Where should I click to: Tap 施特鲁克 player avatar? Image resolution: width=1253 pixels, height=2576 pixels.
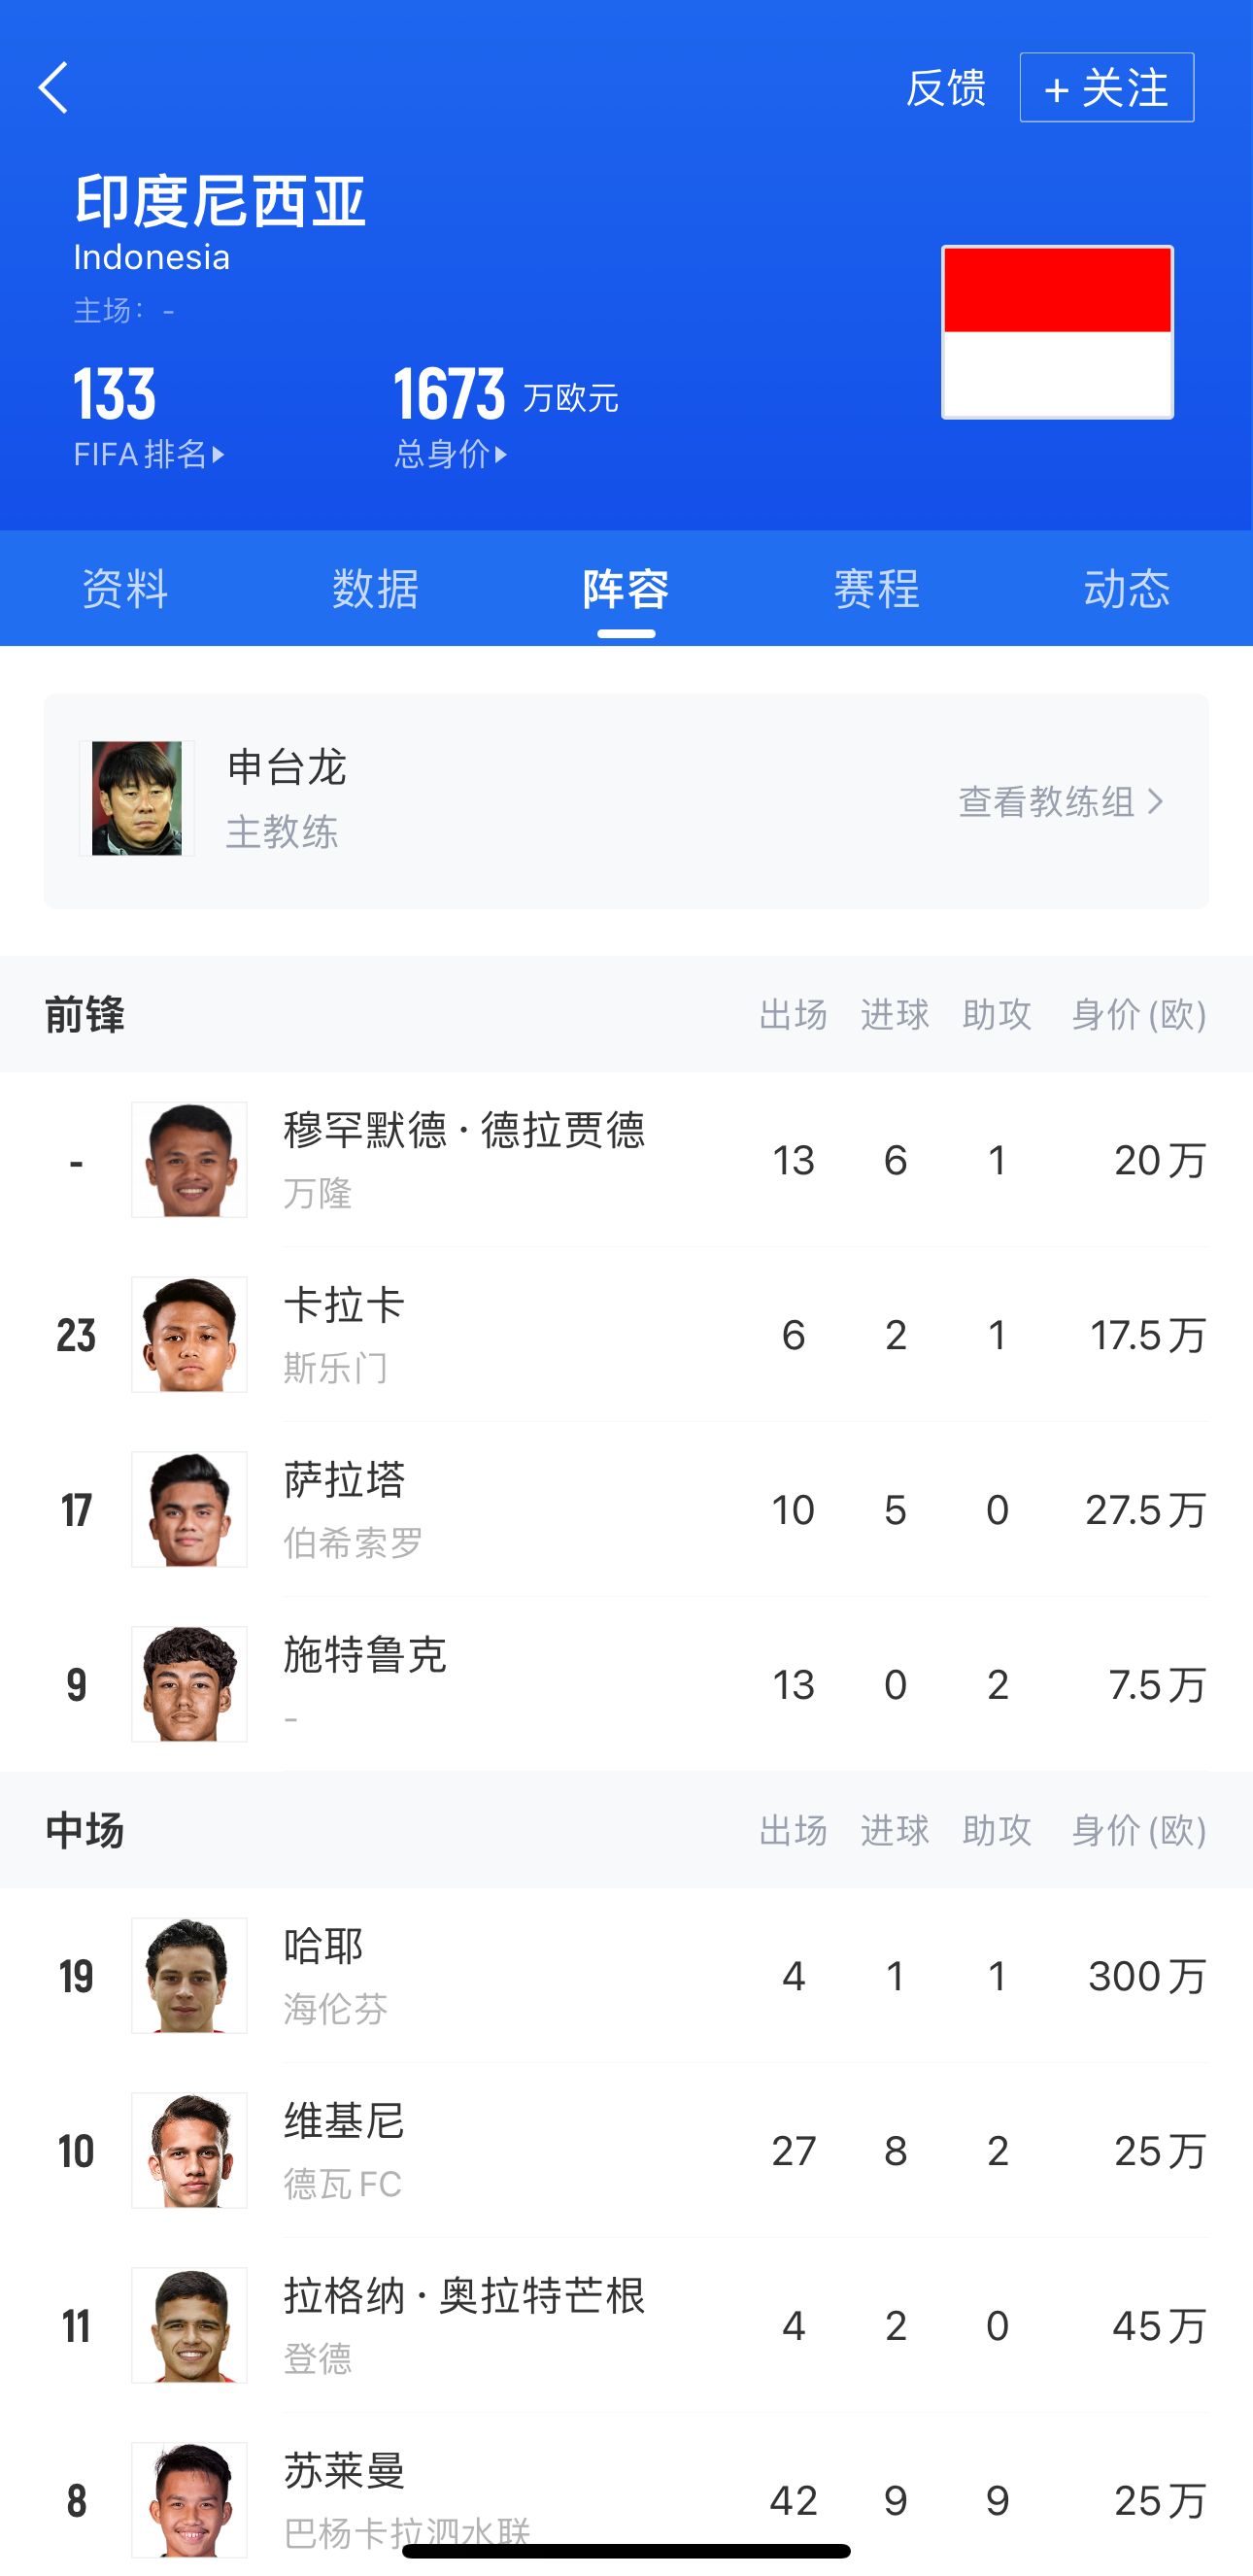pyautogui.click(x=189, y=1685)
